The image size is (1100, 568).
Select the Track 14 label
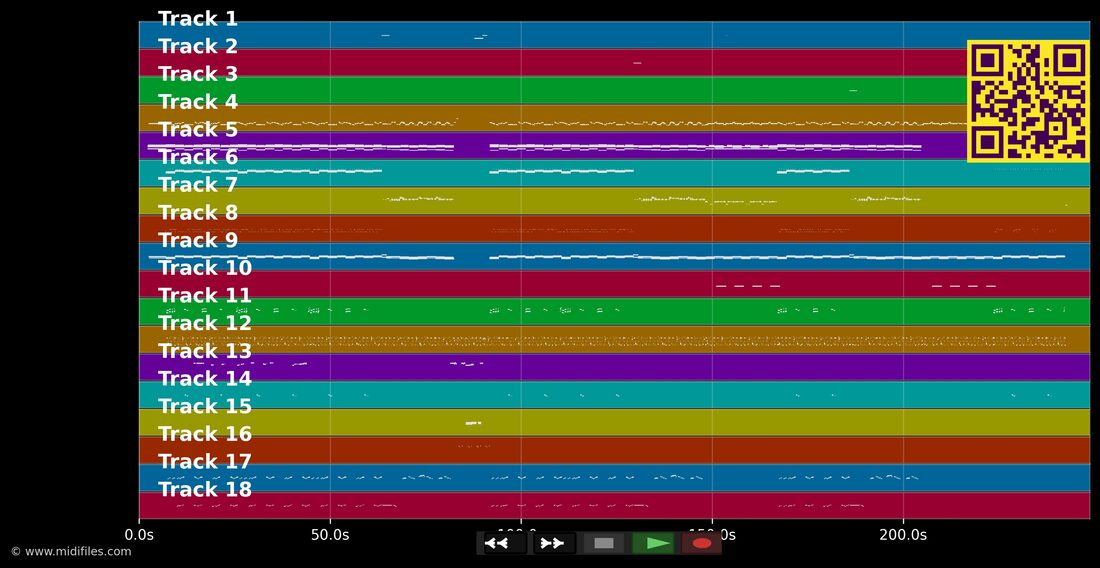pyautogui.click(x=205, y=379)
